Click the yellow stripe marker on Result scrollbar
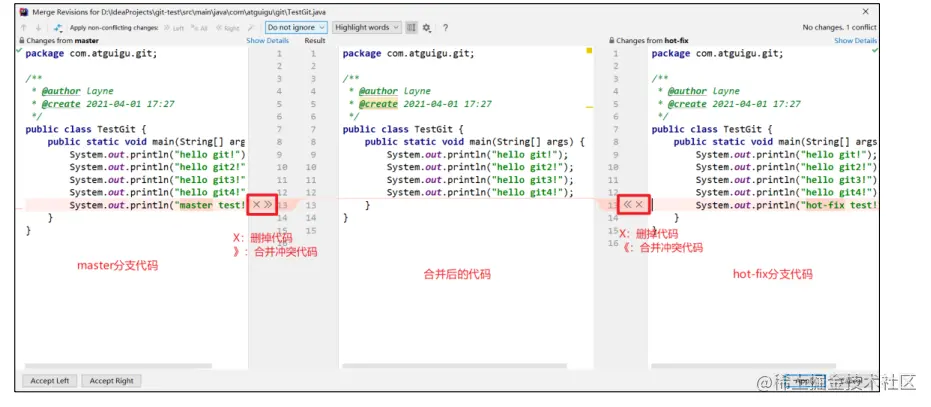The height and width of the screenshot is (407, 931). tap(589, 108)
